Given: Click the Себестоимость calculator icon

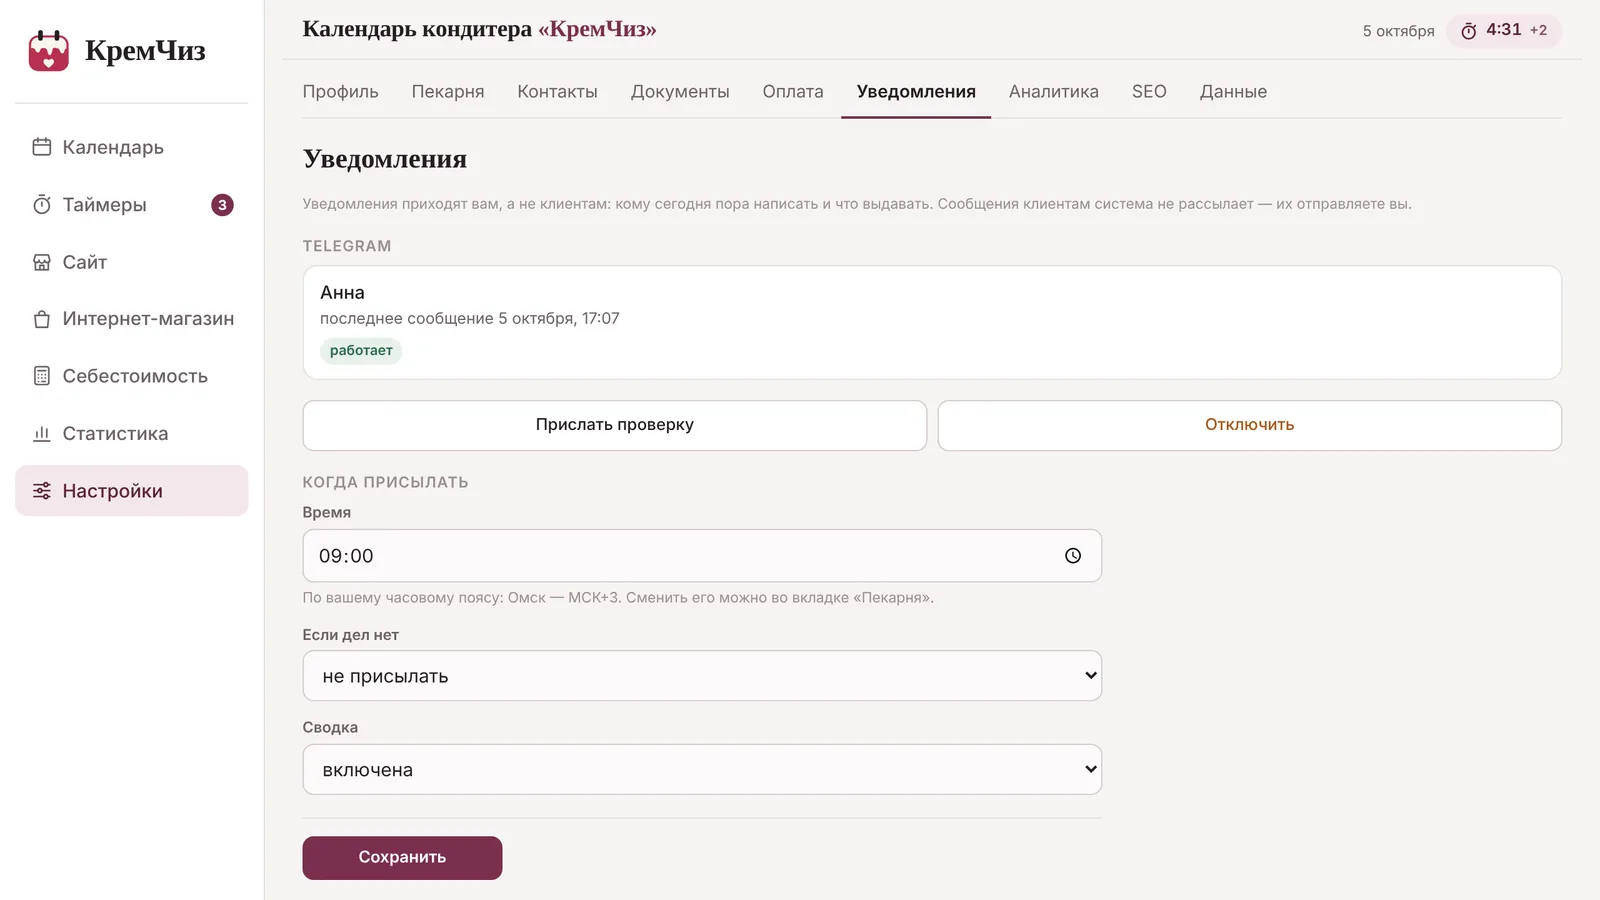Looking at the screenshot, I should pos(42,376).
